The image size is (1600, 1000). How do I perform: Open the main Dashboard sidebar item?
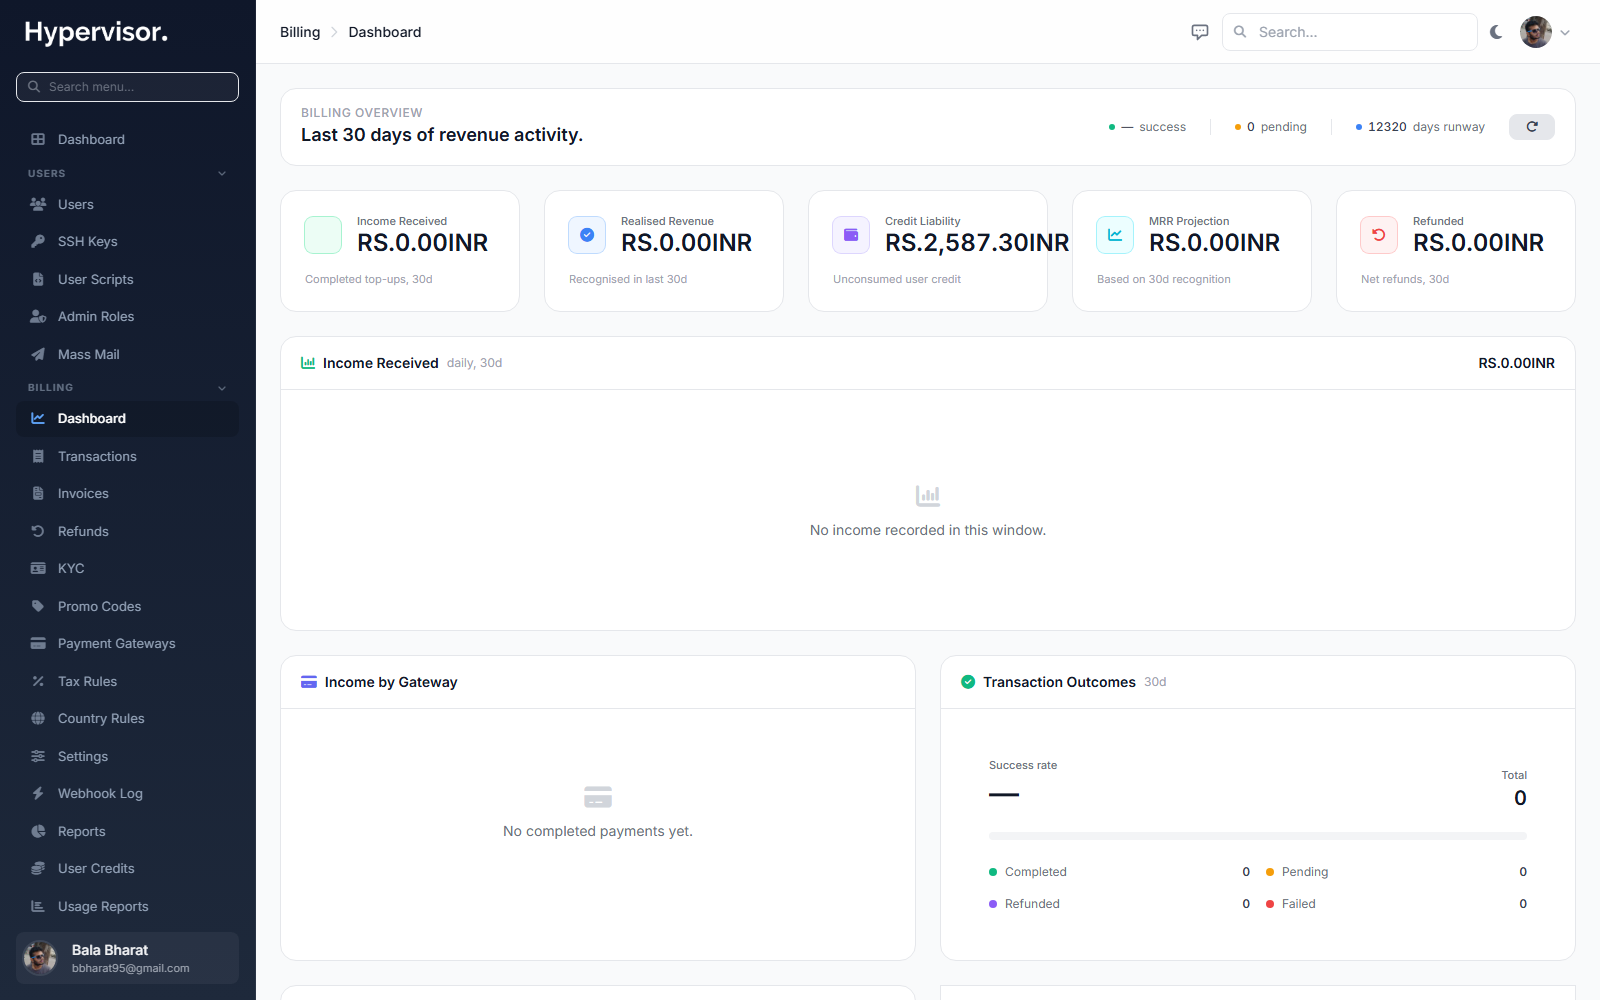[127, 139]
